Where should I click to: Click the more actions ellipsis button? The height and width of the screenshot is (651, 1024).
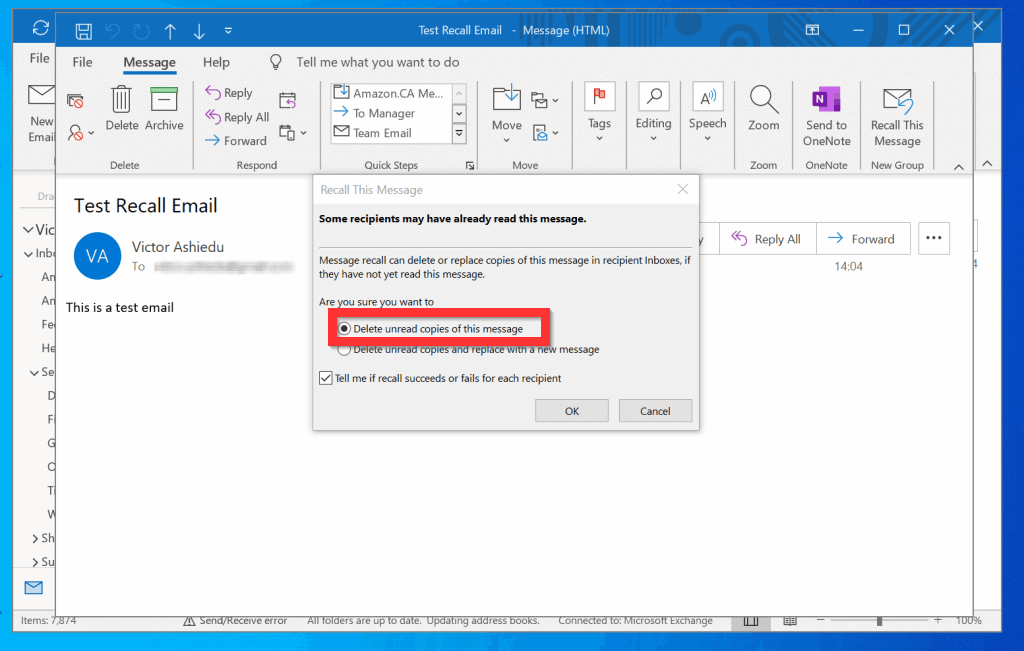tap(934, 238)
